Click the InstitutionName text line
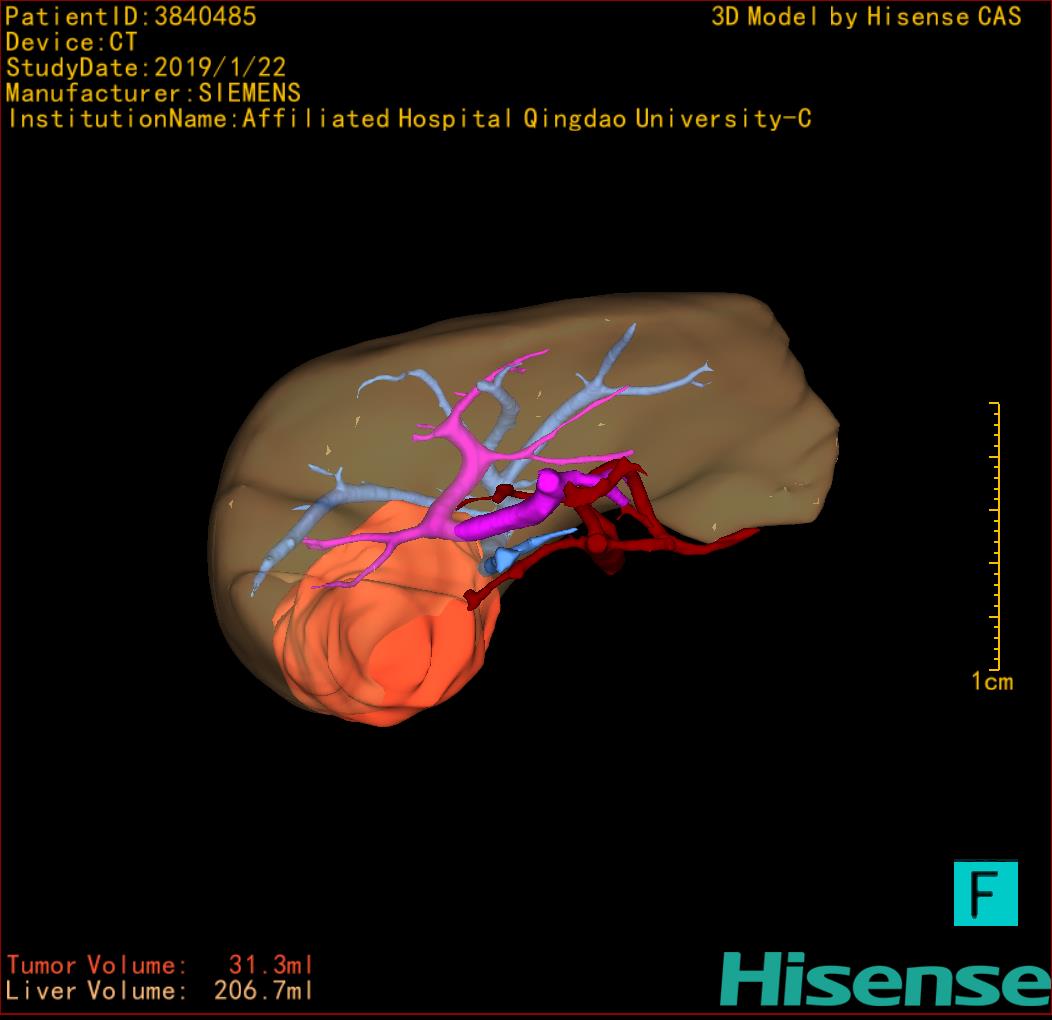Screen dimensions: 1052x1020 pos(408,119)
